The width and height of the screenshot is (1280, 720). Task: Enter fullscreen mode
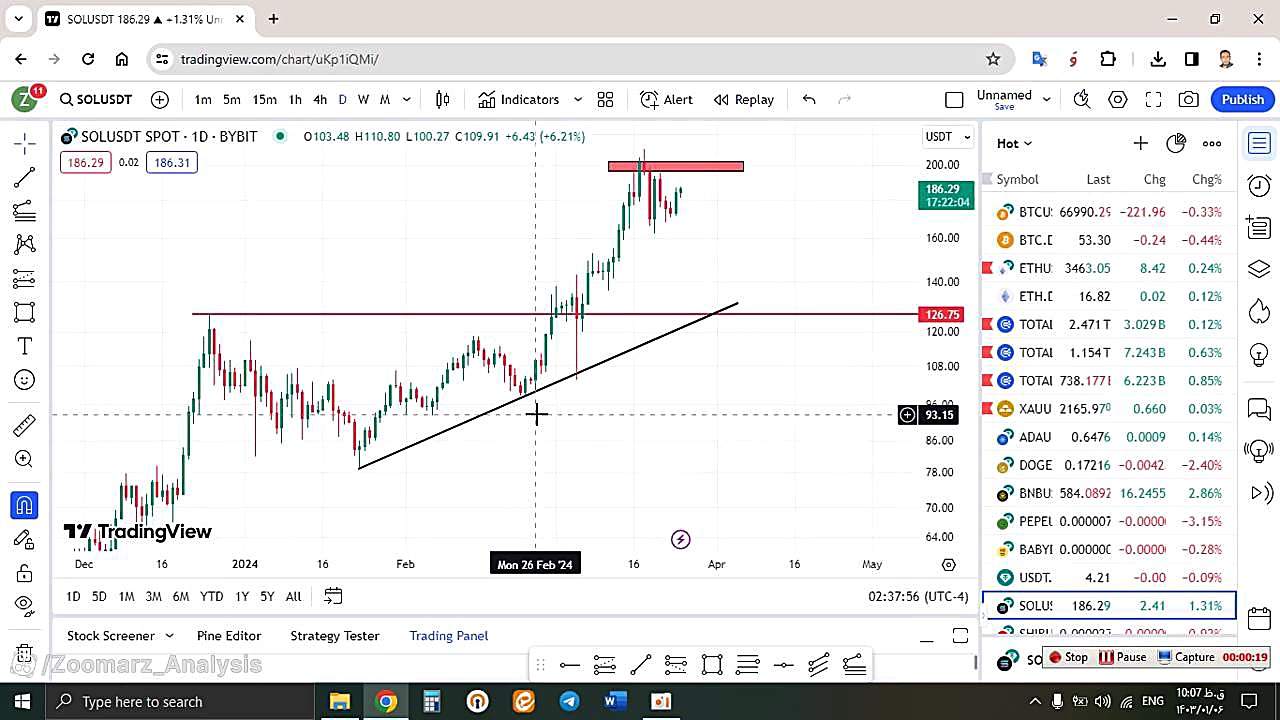click(1153, 99)
